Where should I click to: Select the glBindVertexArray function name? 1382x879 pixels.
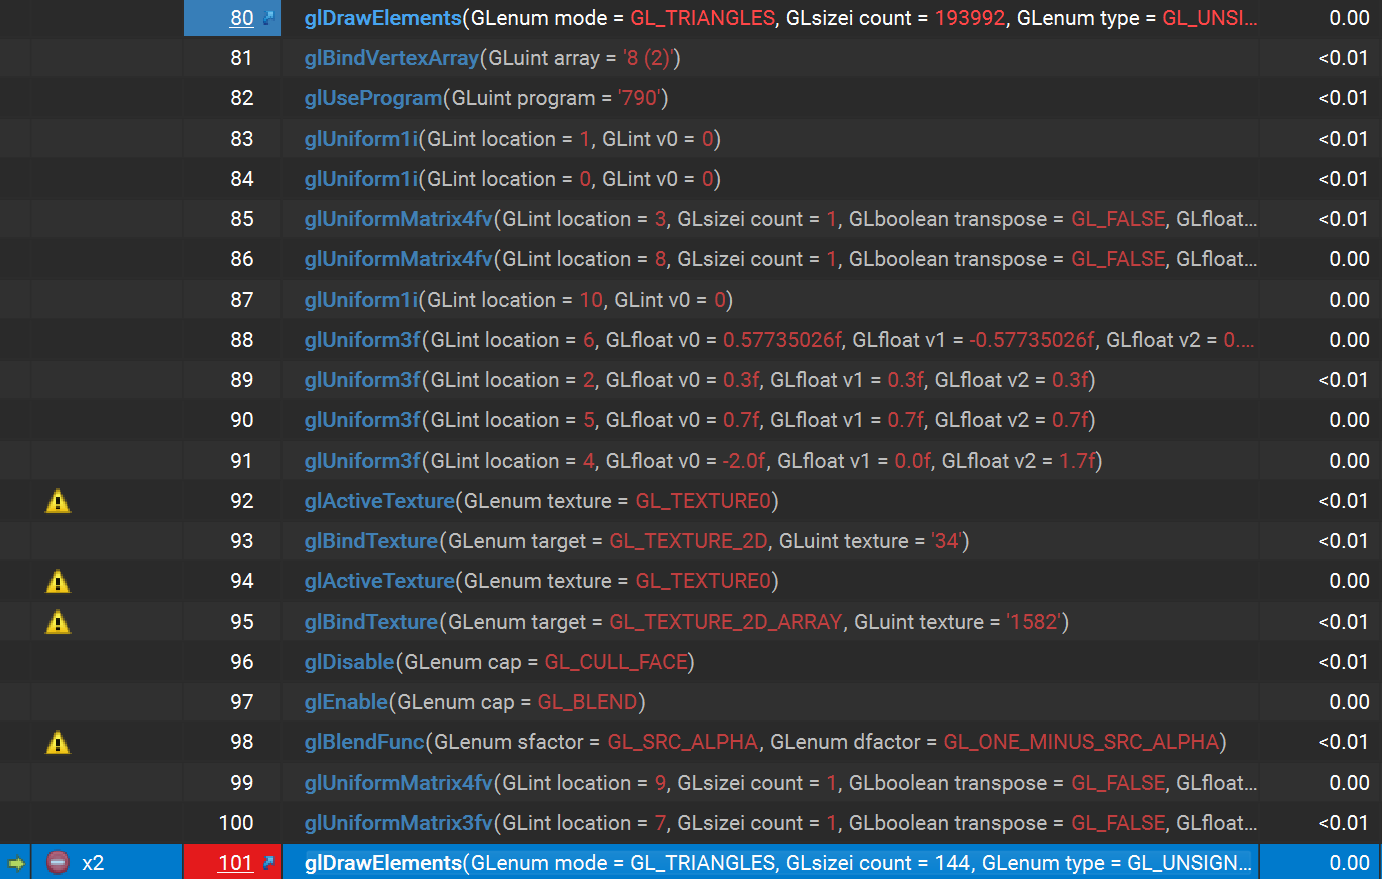pyautogui.click(x=391, y=58)
